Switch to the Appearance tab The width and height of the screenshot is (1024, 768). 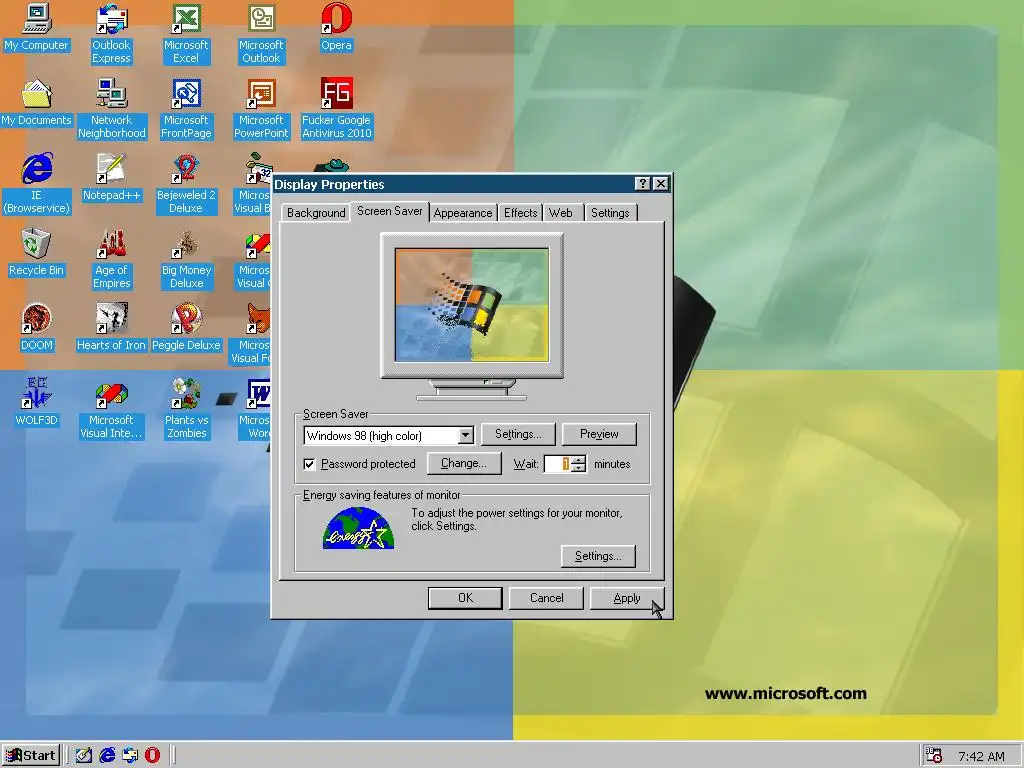tap(462, 213)
